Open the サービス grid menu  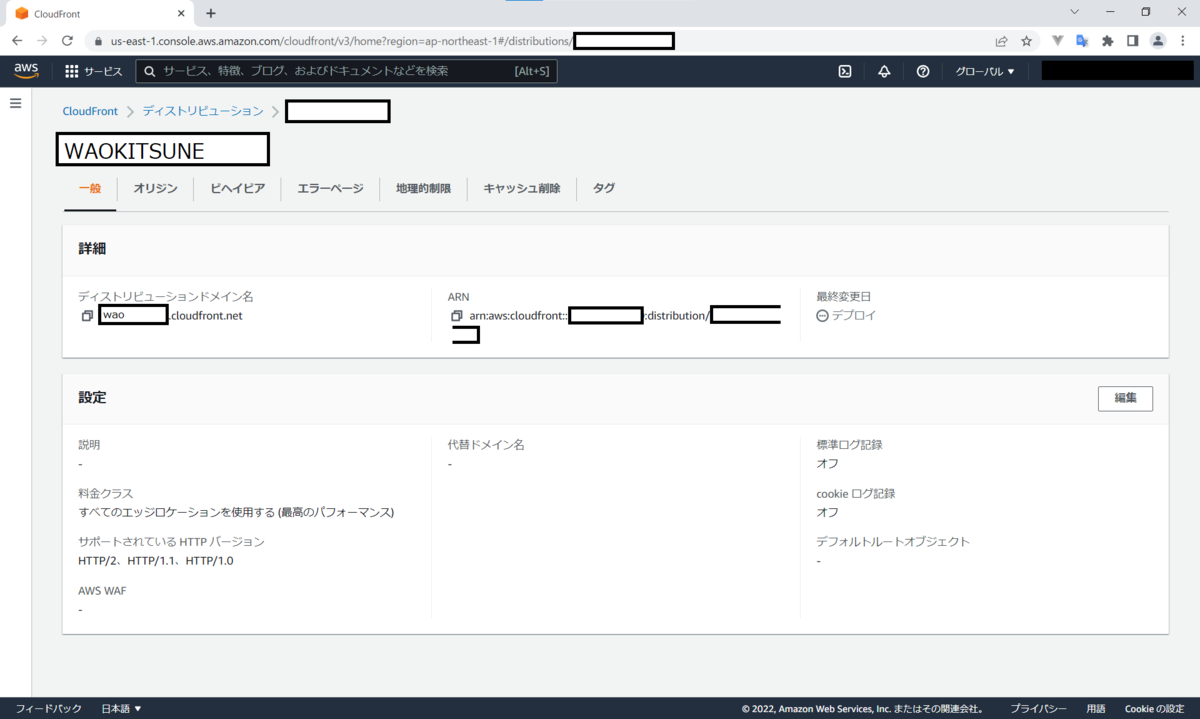coord(93,71)
